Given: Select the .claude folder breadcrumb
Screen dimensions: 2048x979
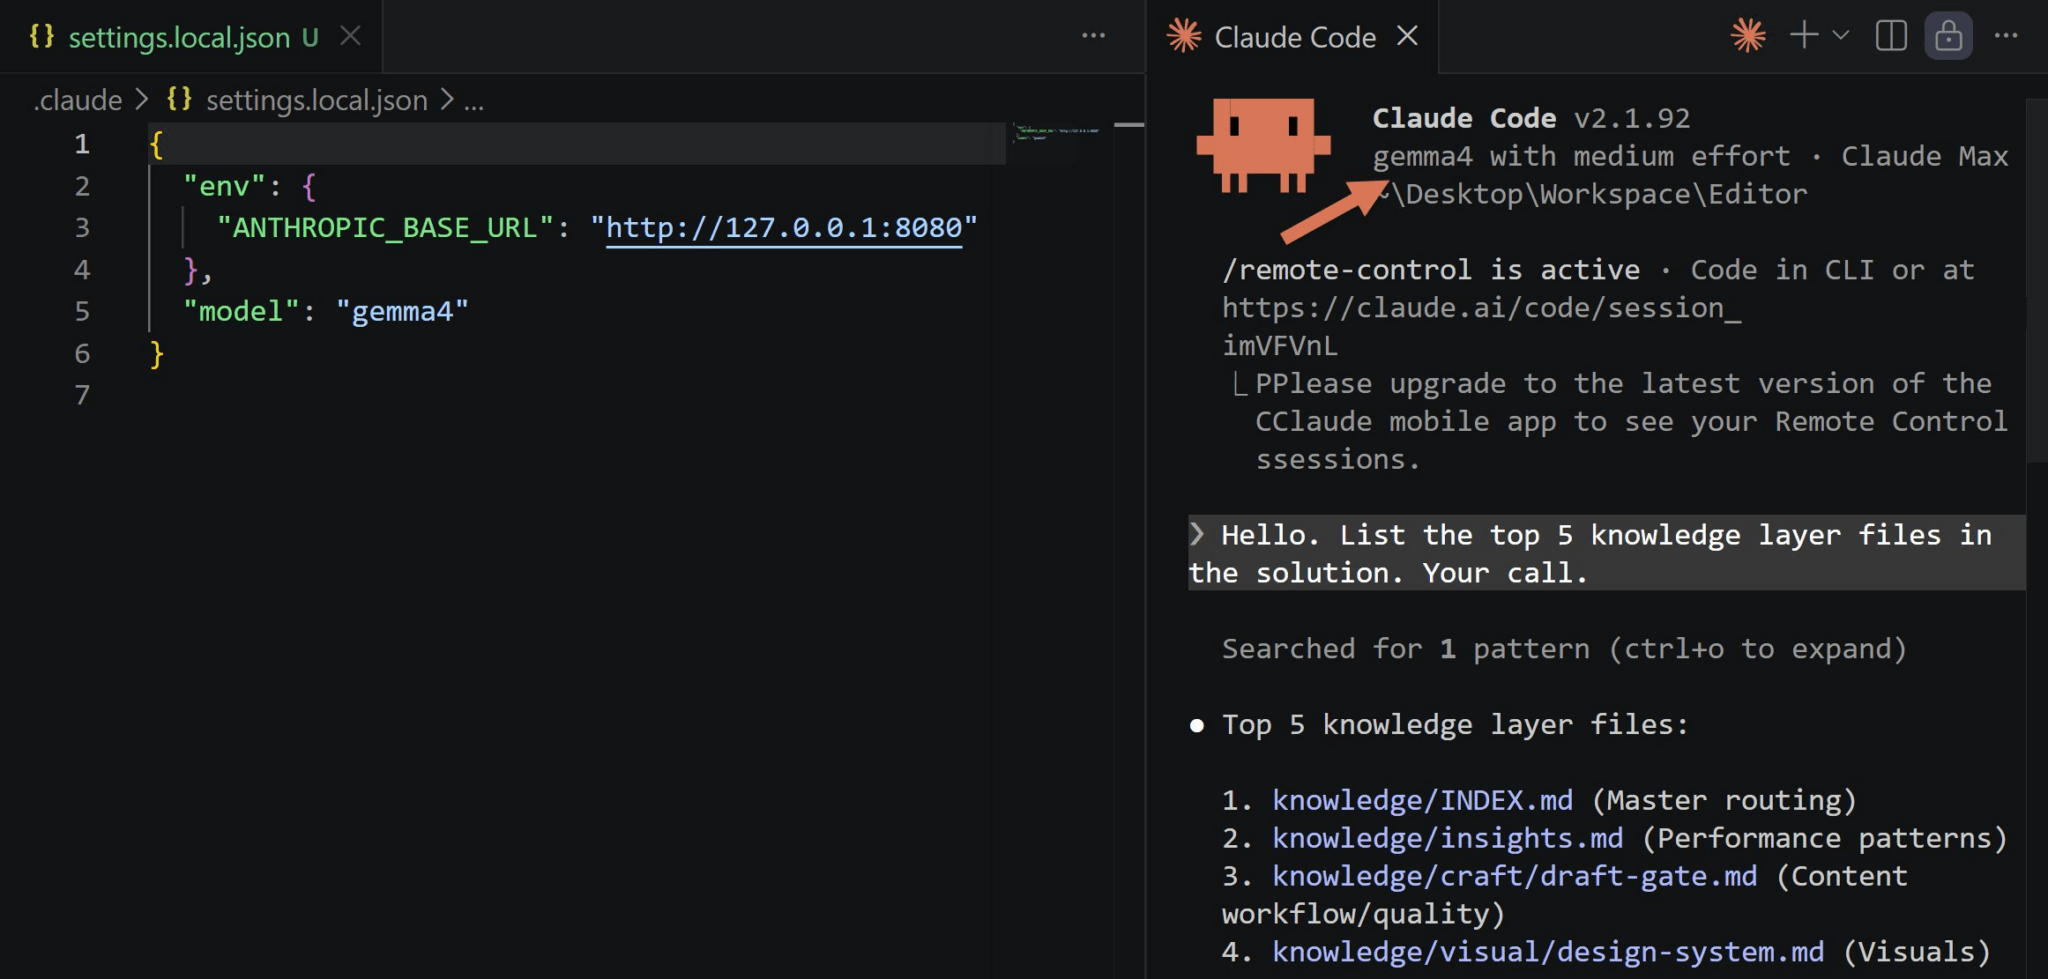Looking at the screenshot, I should pos(78,100).
